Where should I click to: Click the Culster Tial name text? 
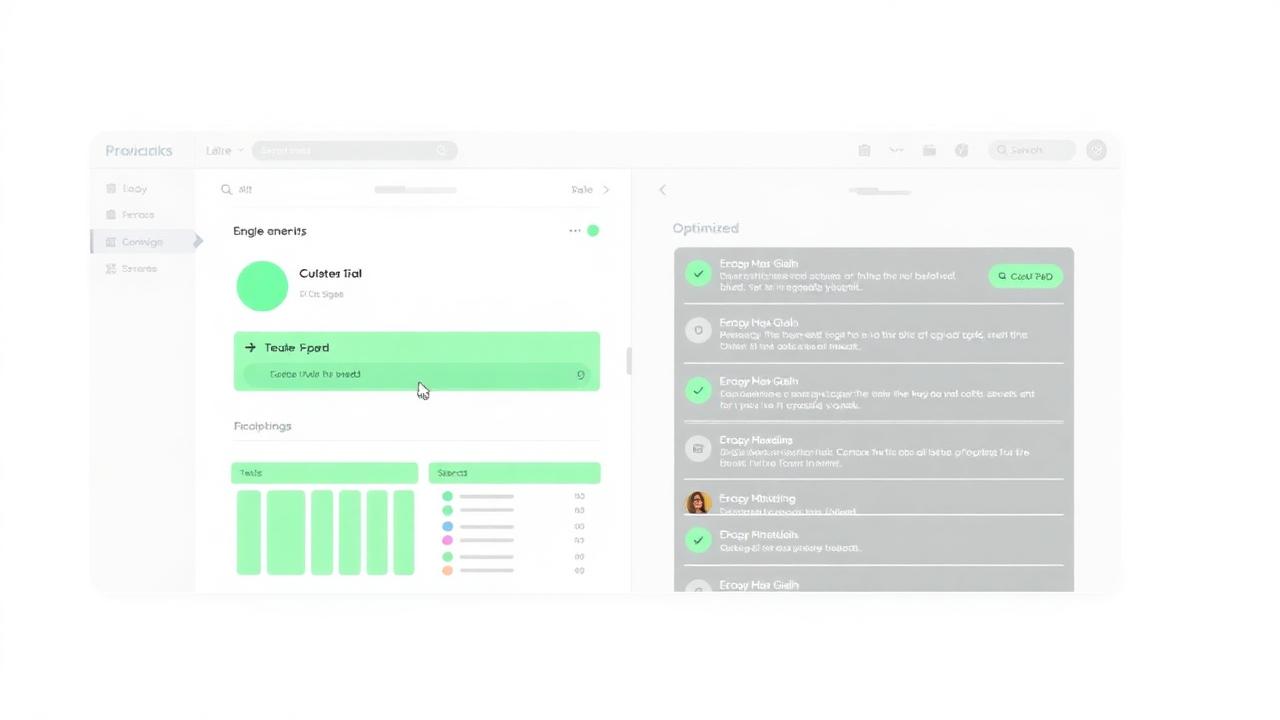(330, 273)
